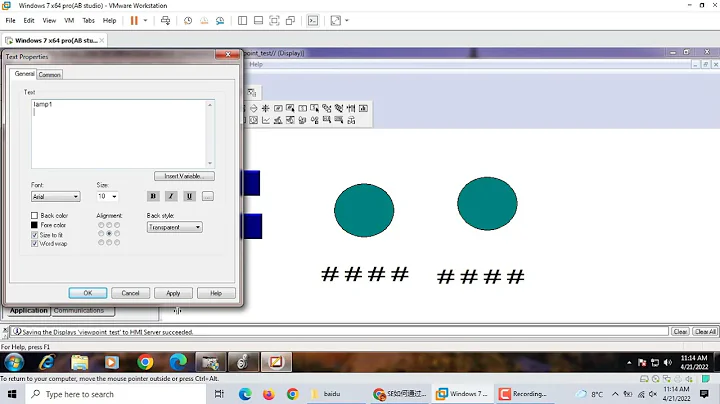Switch to Unity mode icon

290,21
